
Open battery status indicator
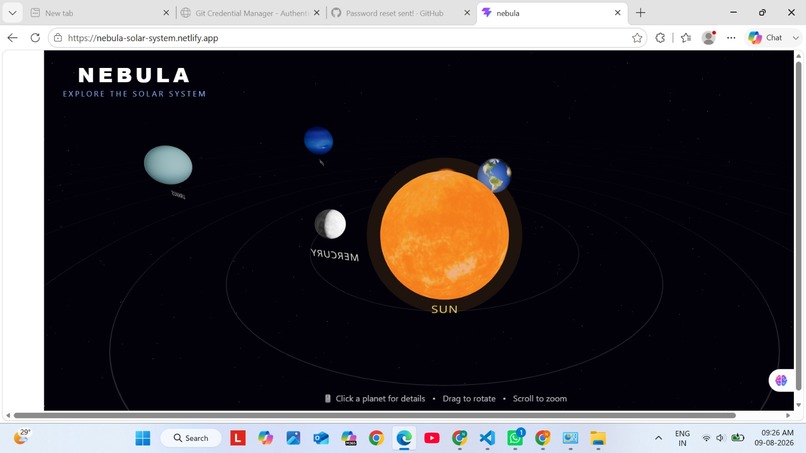tap(738, 438)
